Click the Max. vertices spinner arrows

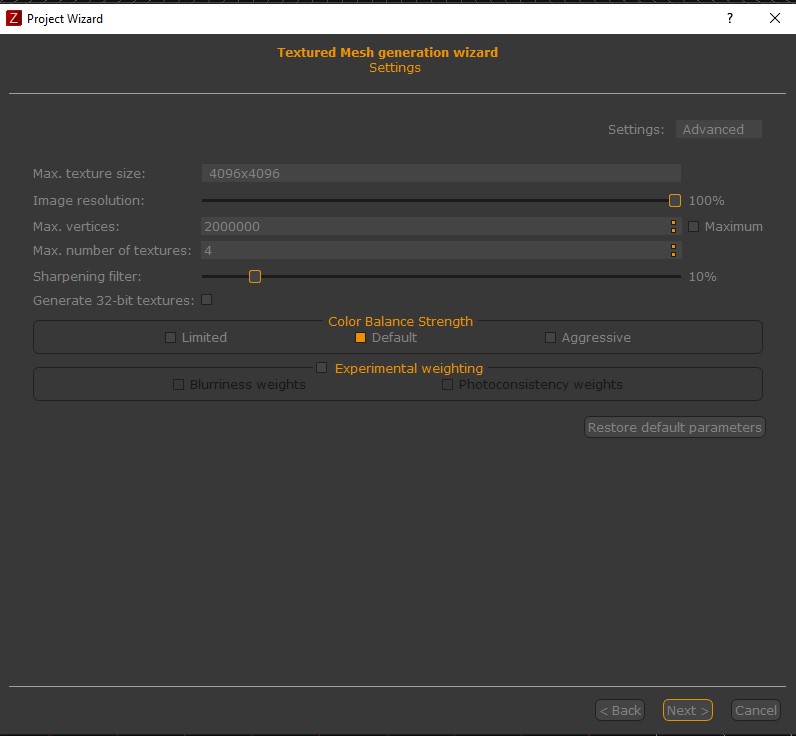pos(674,227)
